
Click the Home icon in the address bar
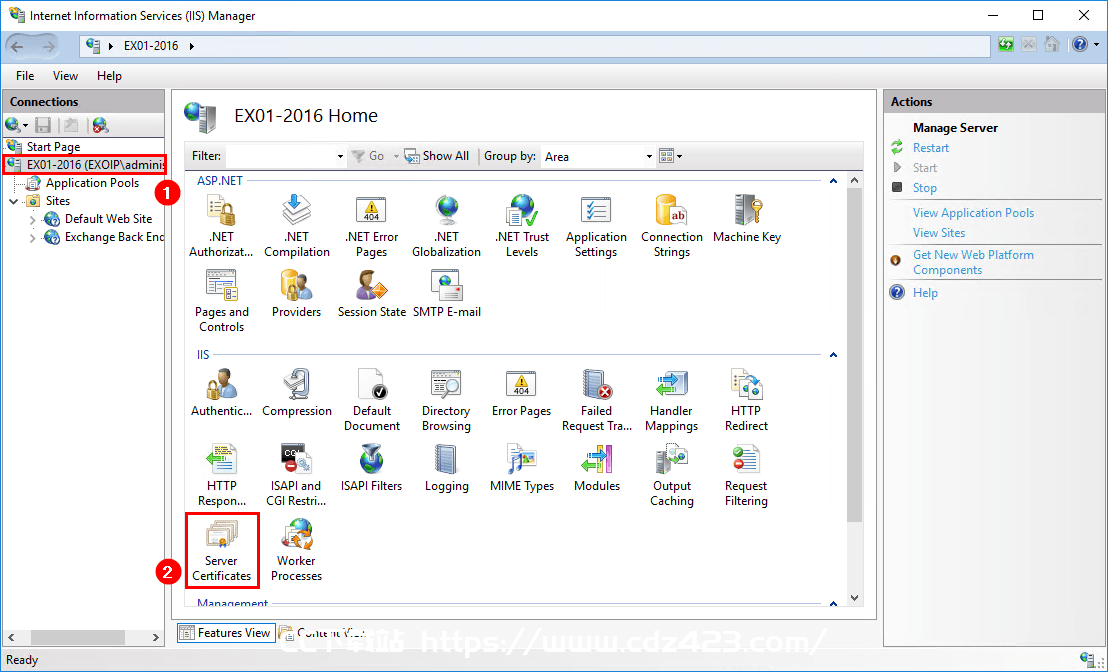pos(1051,45)
